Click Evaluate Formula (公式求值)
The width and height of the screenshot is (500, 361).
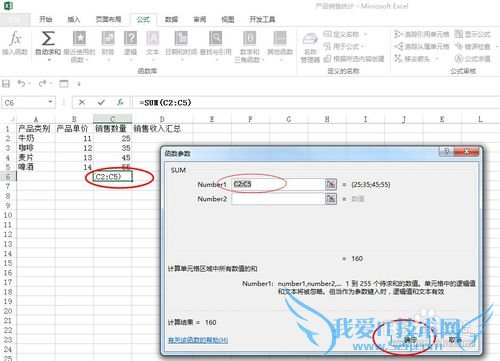[473, 59]
